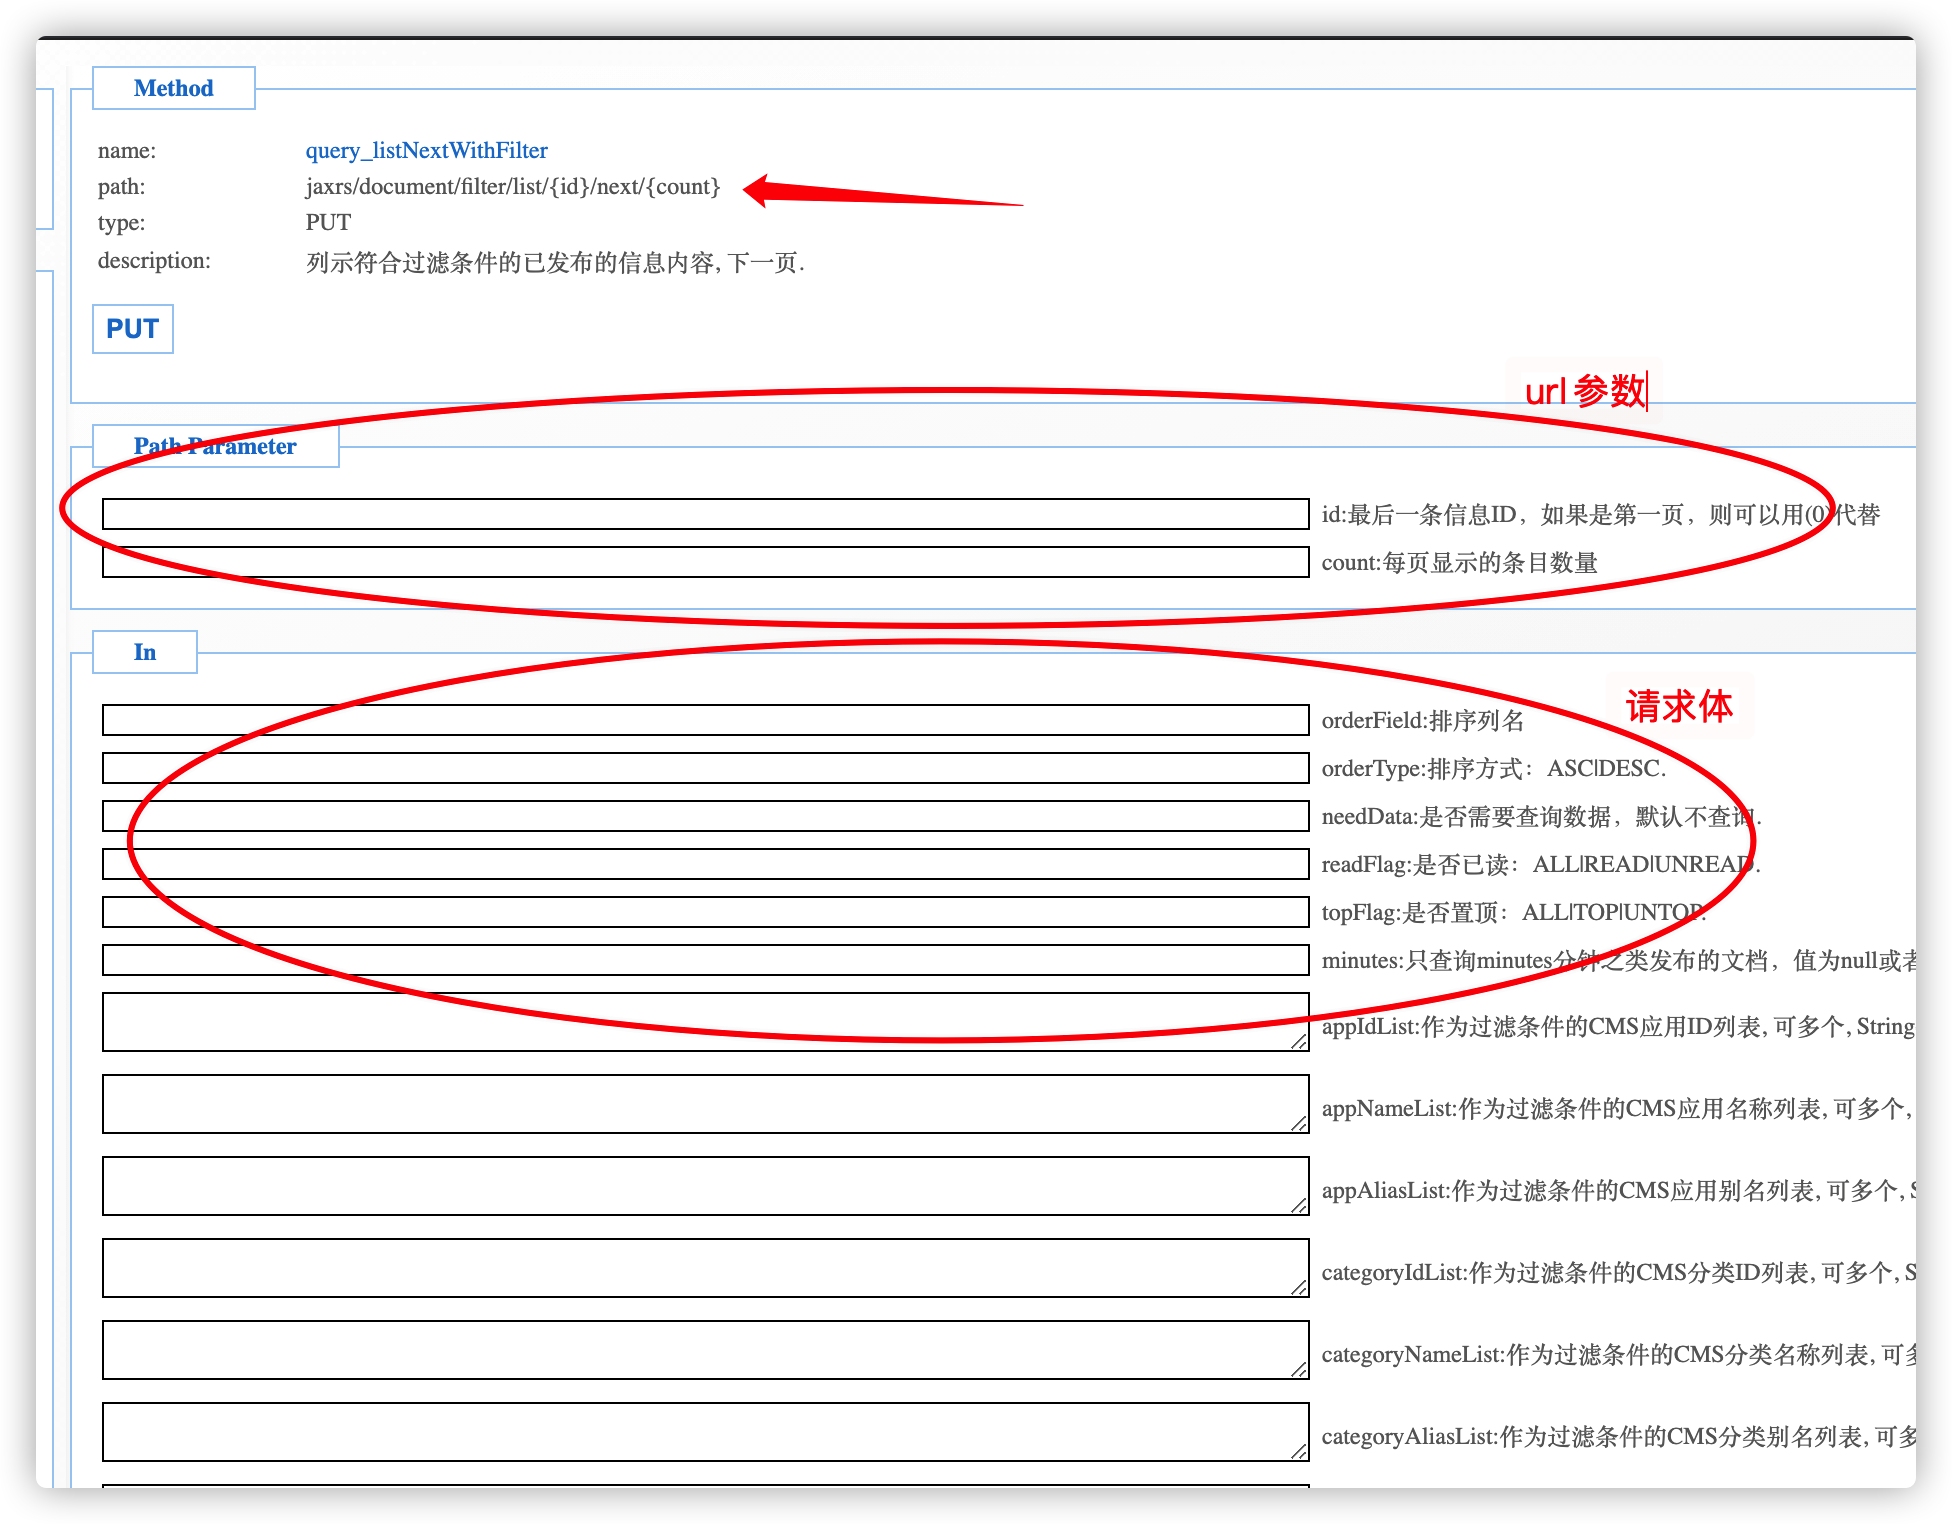Viewport: 1952px width, 1524px height.
Task: Select the needData input field
Action: (x=705, y=816)
